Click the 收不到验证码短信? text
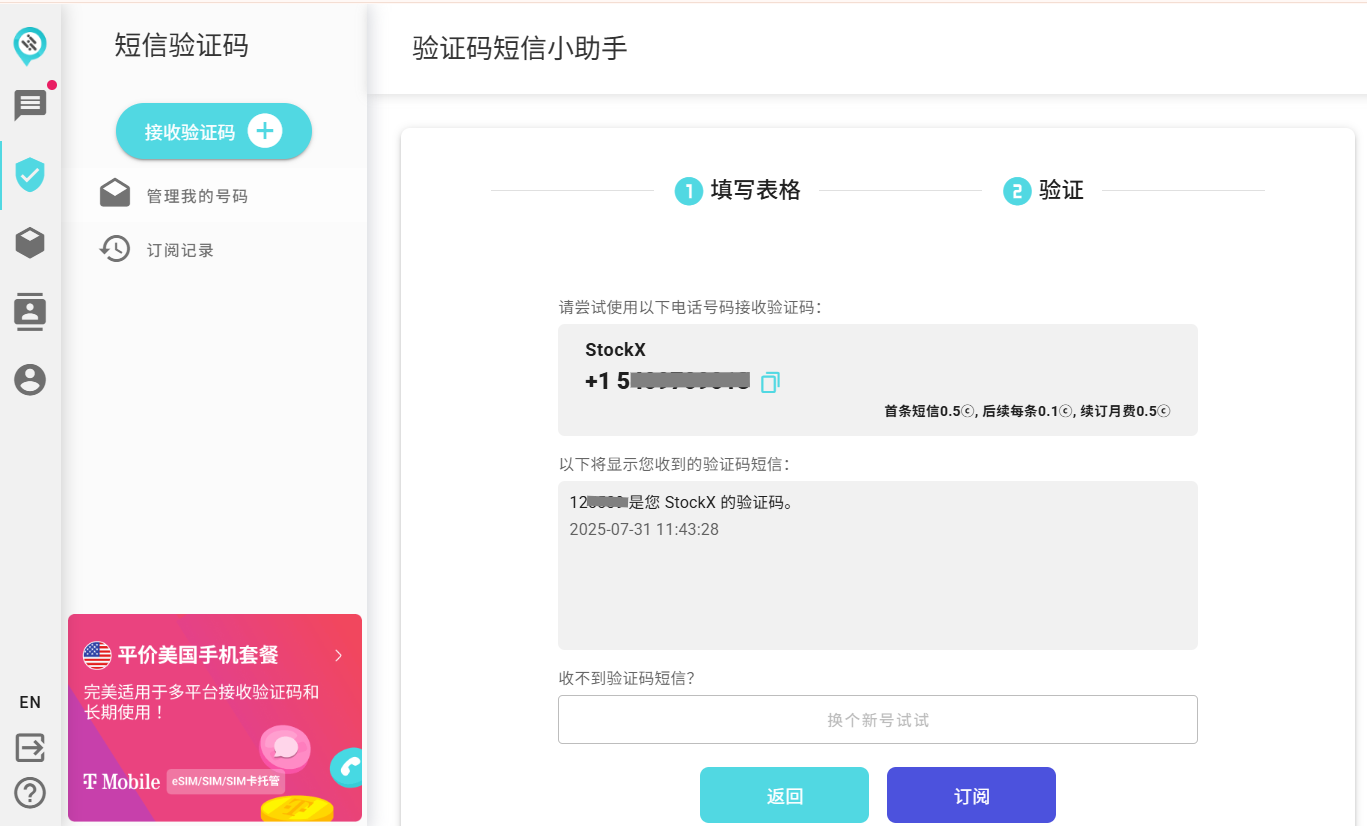Image resolution: width=1367 pixels, height=826 pixels. coord(627,678)
